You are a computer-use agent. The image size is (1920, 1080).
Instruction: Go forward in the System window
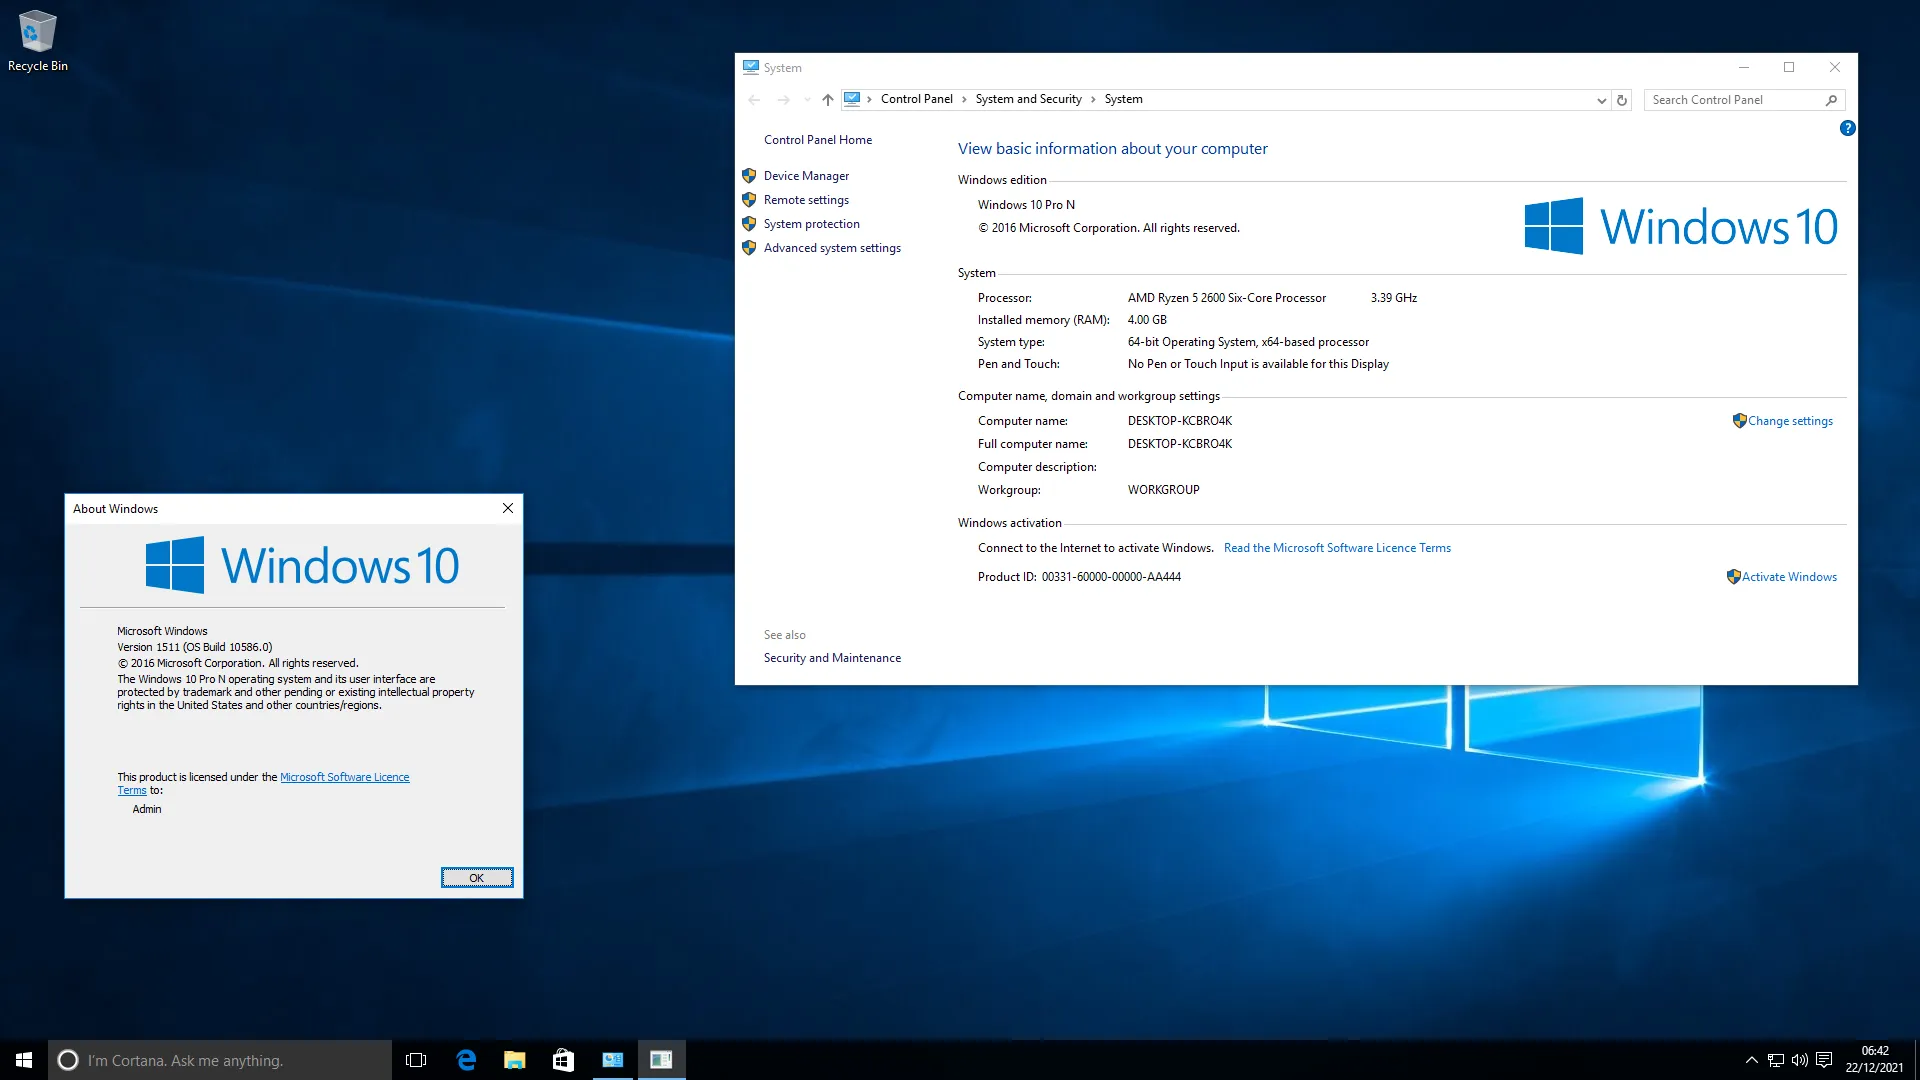tap(784, 100)
